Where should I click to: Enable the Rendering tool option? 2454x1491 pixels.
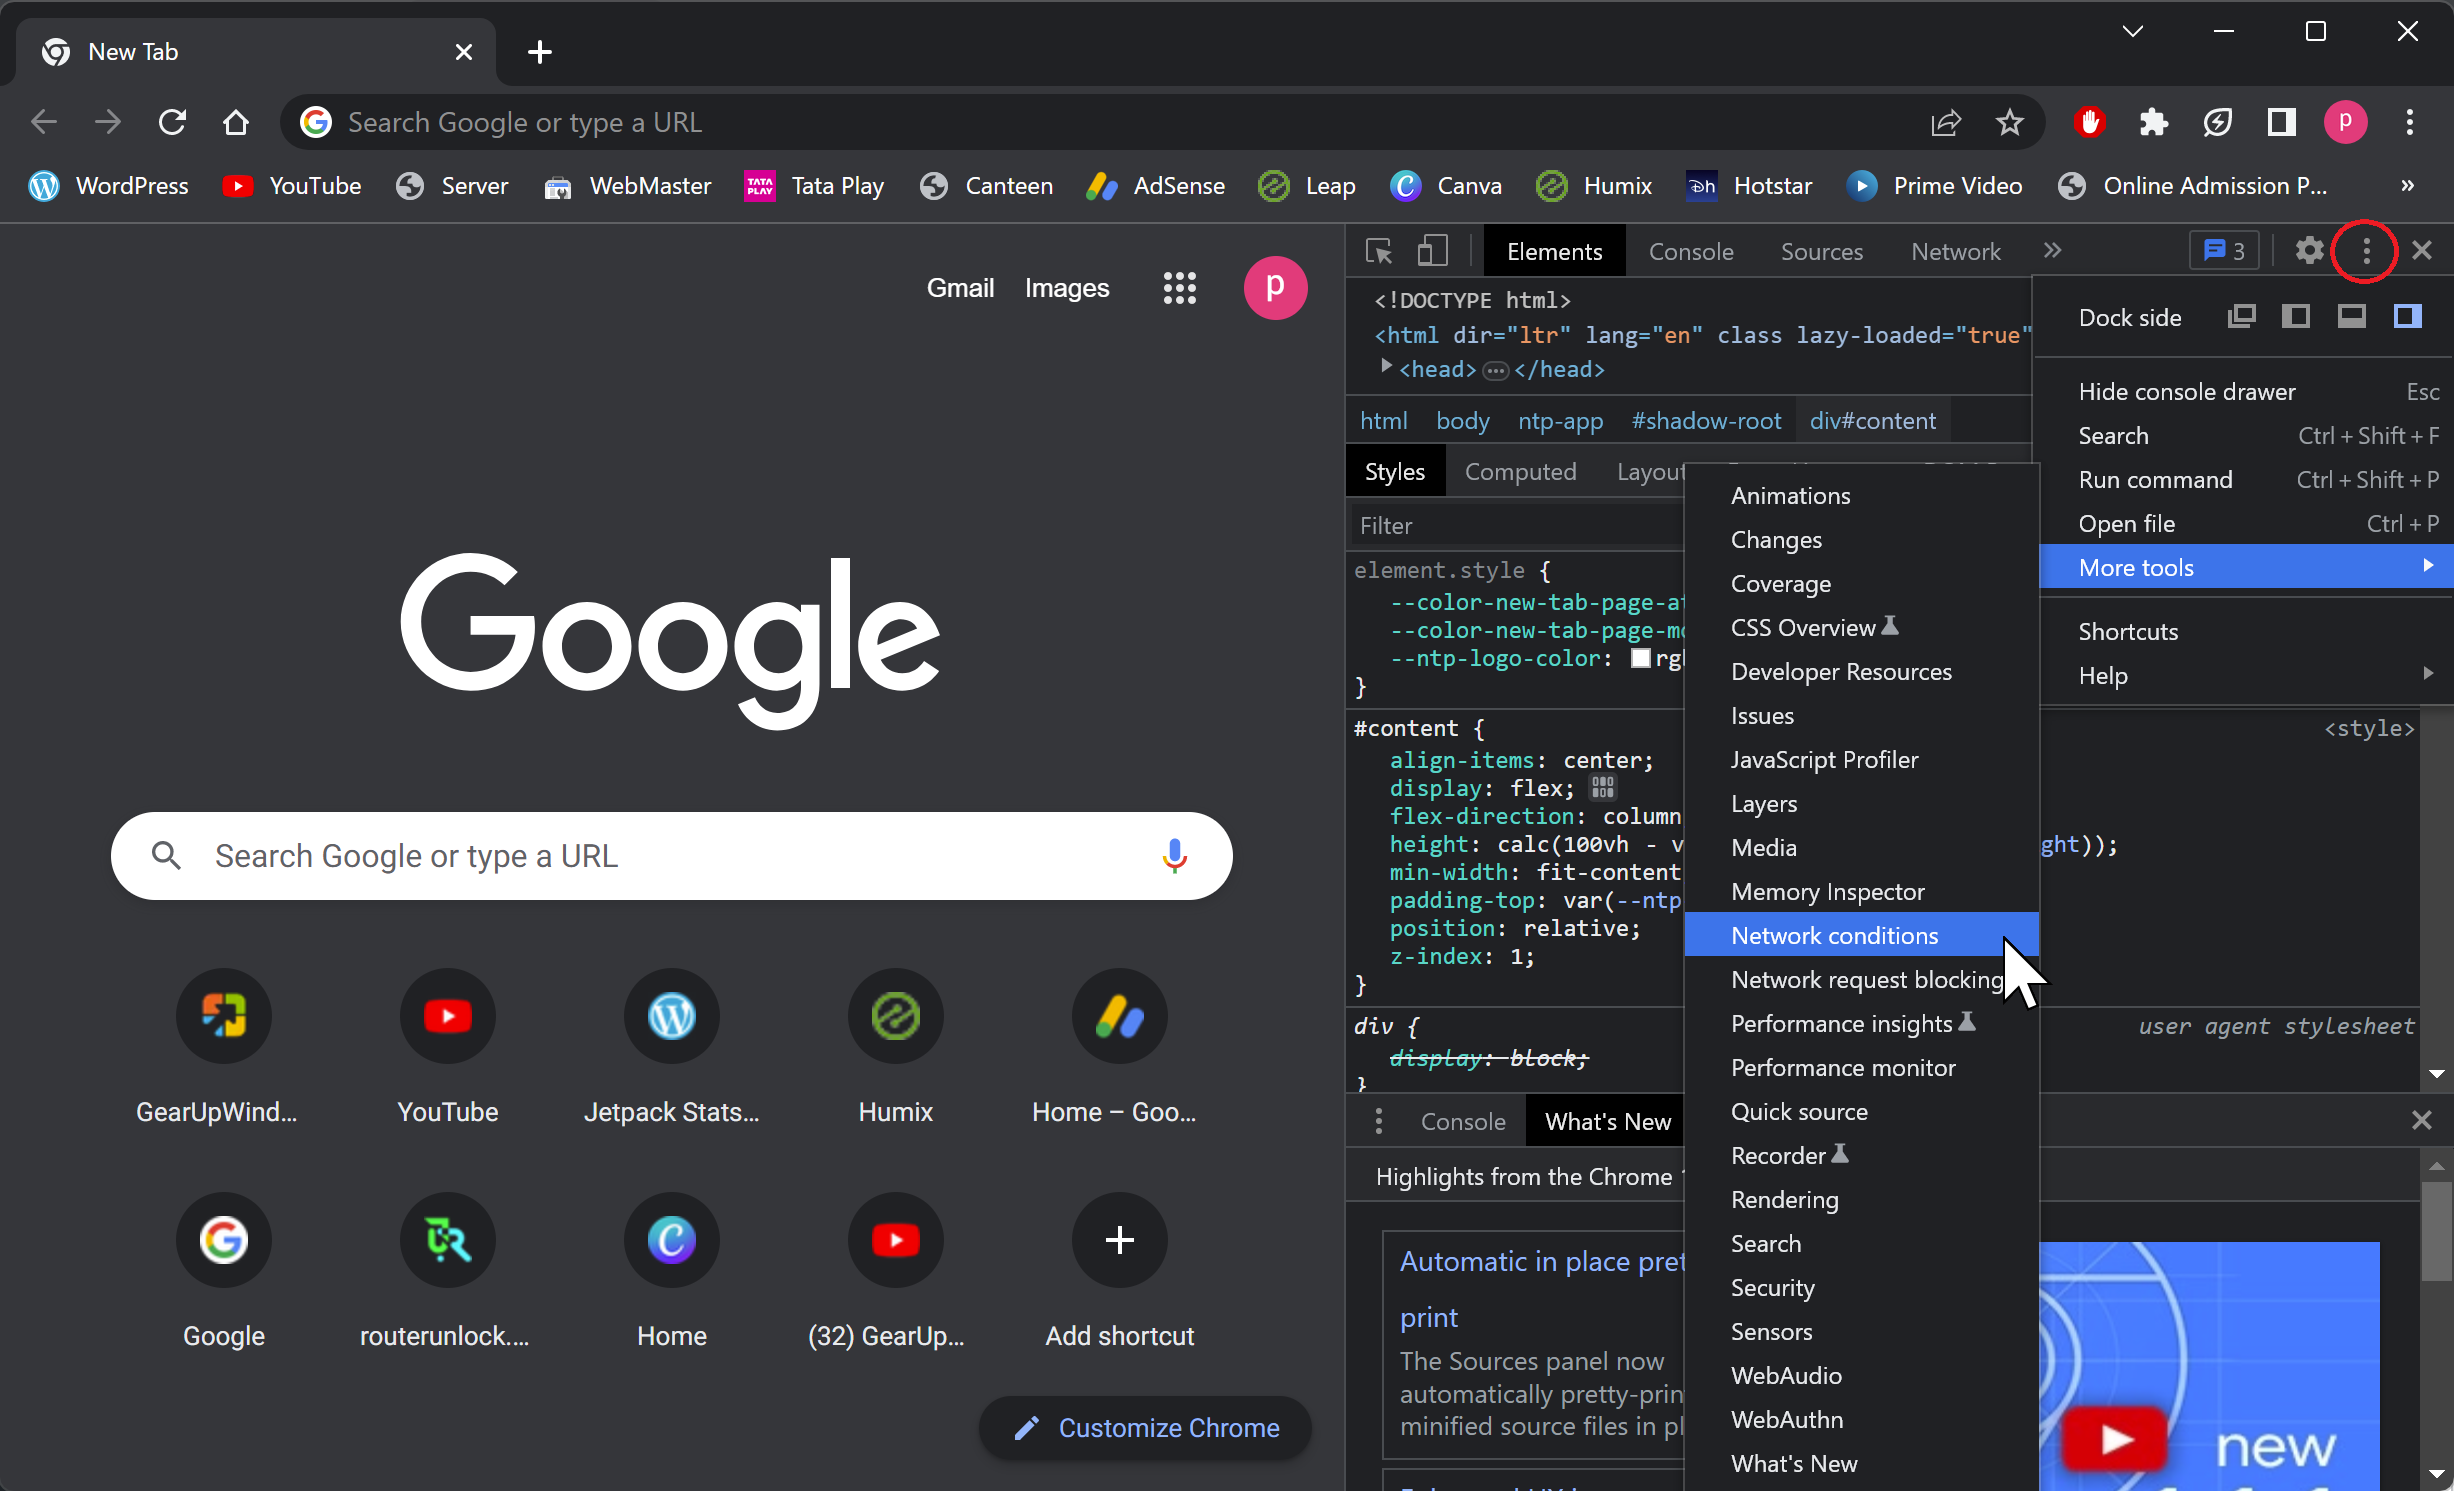click(1784, 1198)
